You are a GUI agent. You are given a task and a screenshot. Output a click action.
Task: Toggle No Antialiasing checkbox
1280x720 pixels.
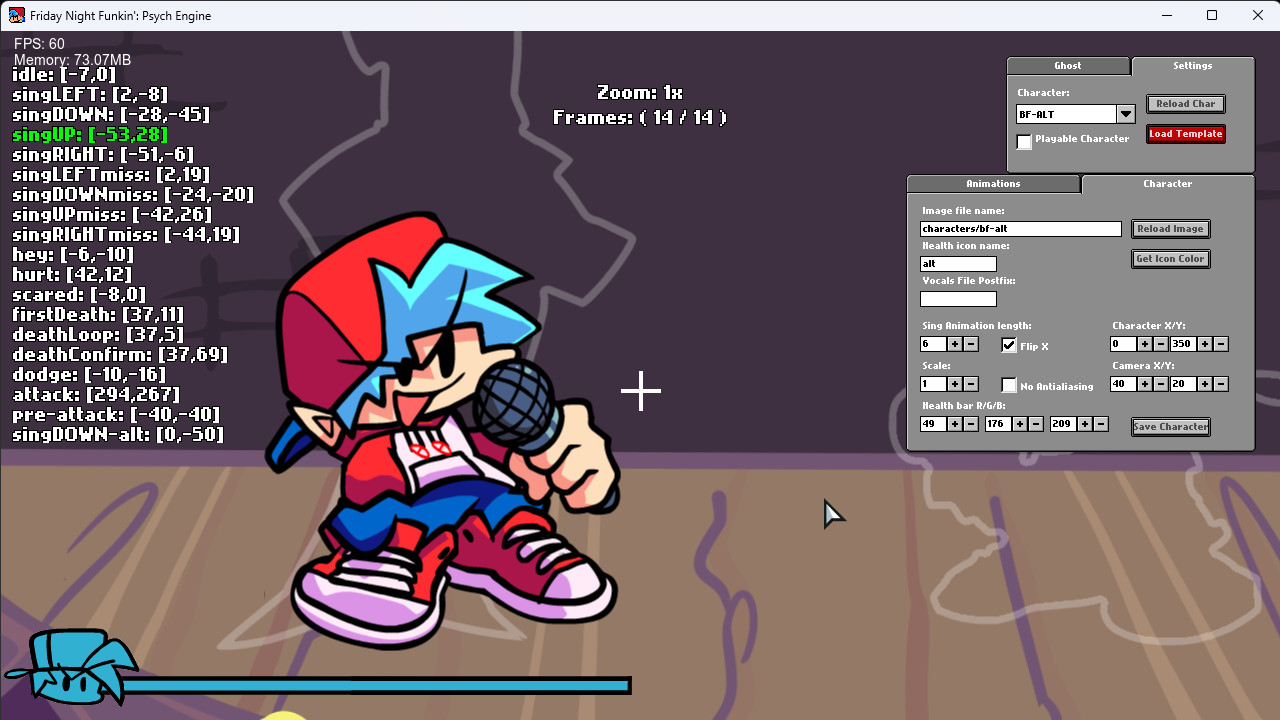click(x=1009, y=385)
